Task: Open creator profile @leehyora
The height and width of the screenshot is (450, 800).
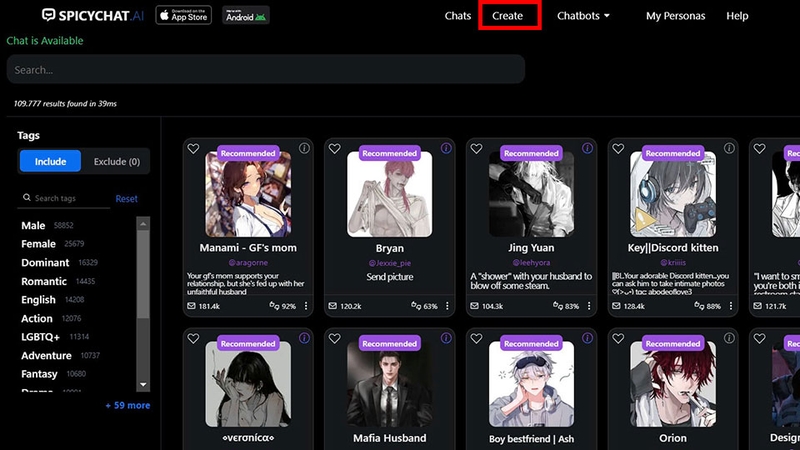Action: tap(531, 263)
